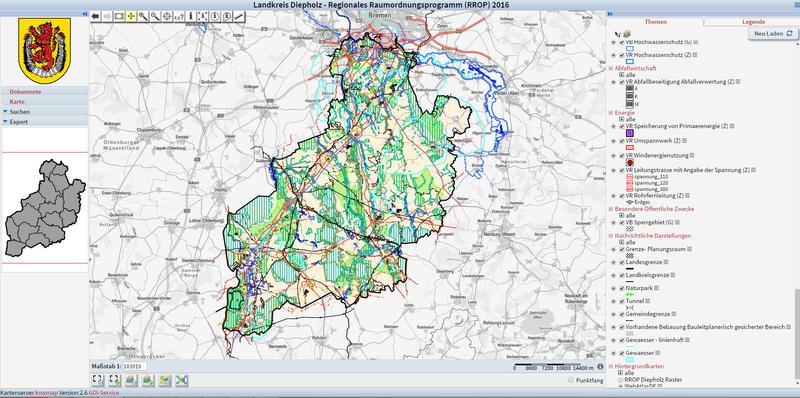Select the measure distance ruler tool
Screen dimensions: 800x398
coord(239,16)
